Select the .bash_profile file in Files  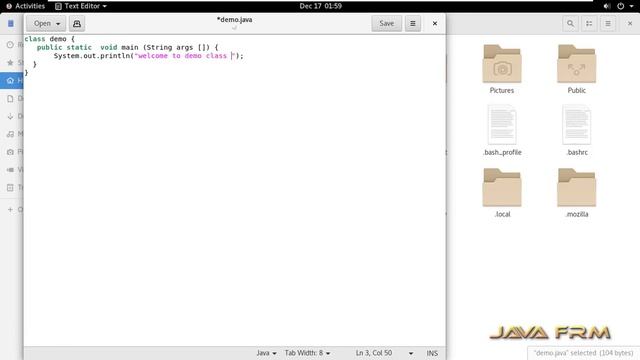point(502,131)
